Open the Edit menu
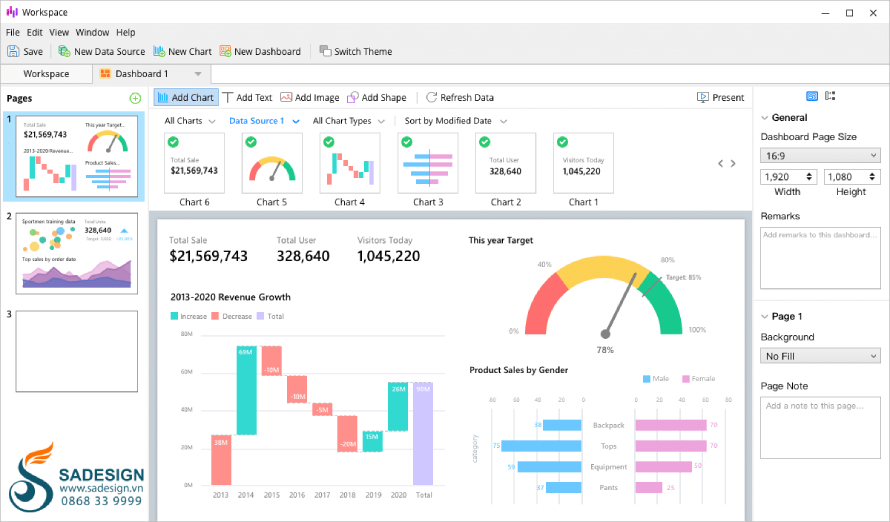 tap(35, 32)
